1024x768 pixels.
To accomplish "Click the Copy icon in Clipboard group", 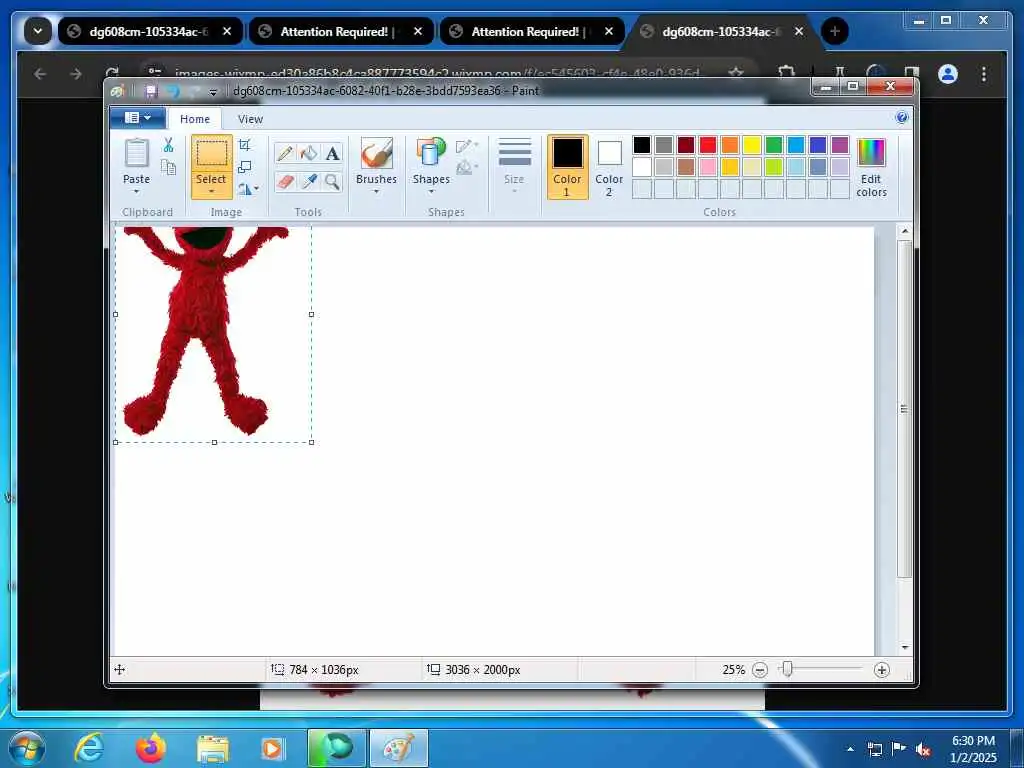I will pyautogui.click(x=168, y=168).
